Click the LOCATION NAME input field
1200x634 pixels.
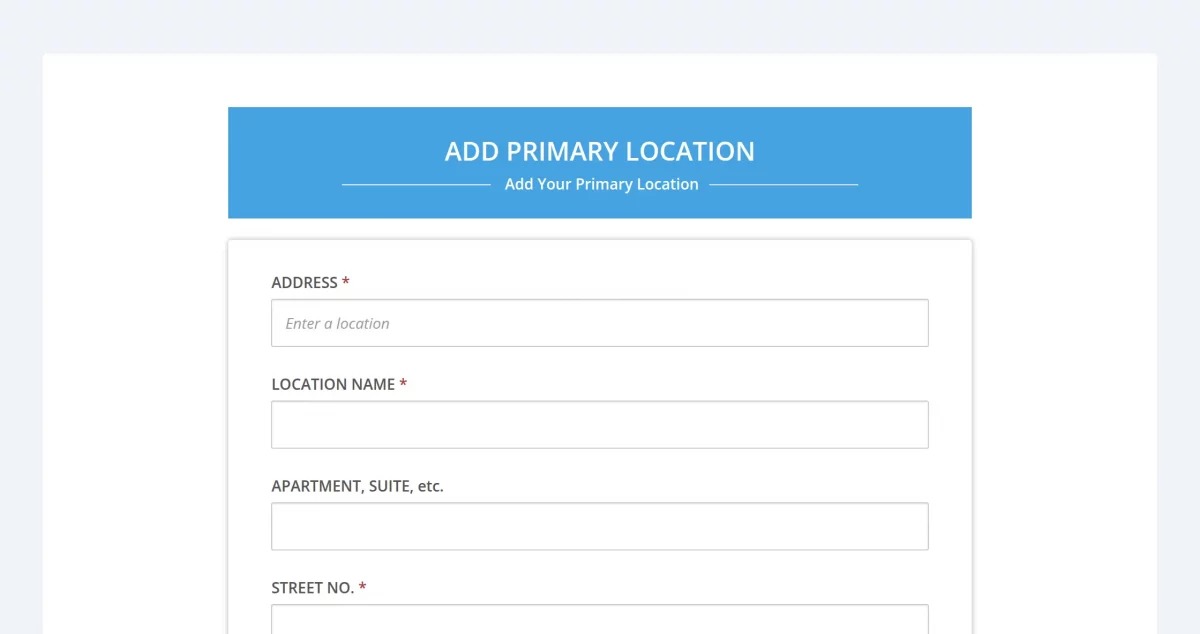600,424
